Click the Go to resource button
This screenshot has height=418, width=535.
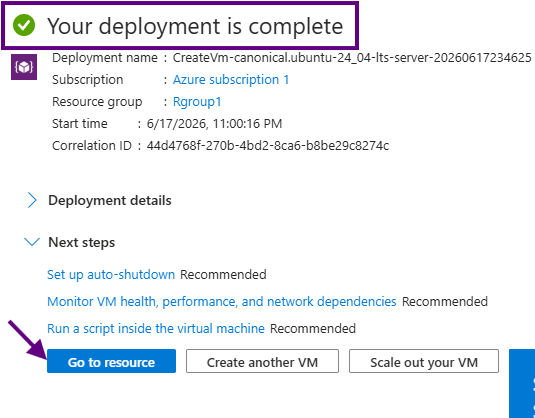click(x=112, y=361)
